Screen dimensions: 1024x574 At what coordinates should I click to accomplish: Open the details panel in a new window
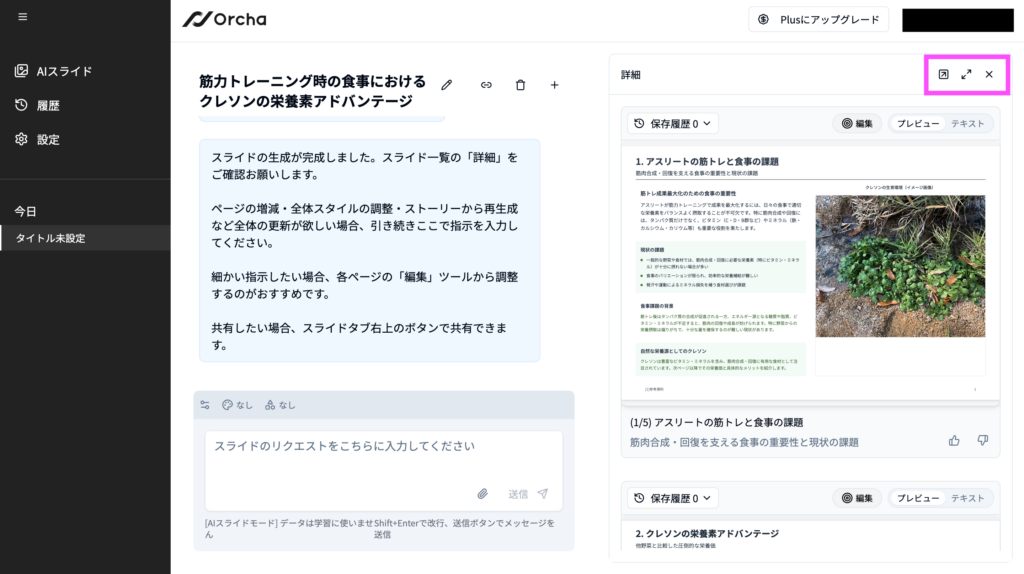pyautogui.click(x=944, y=74)
